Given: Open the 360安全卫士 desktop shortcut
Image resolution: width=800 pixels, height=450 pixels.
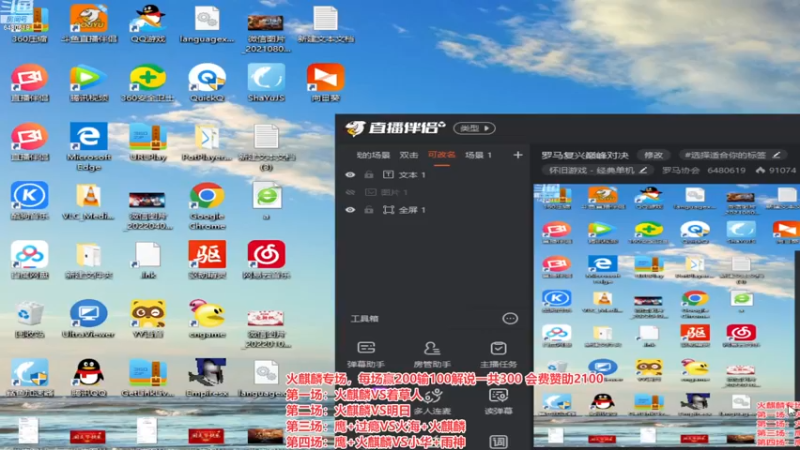Looking at the screenshot, I should point(148,83).
